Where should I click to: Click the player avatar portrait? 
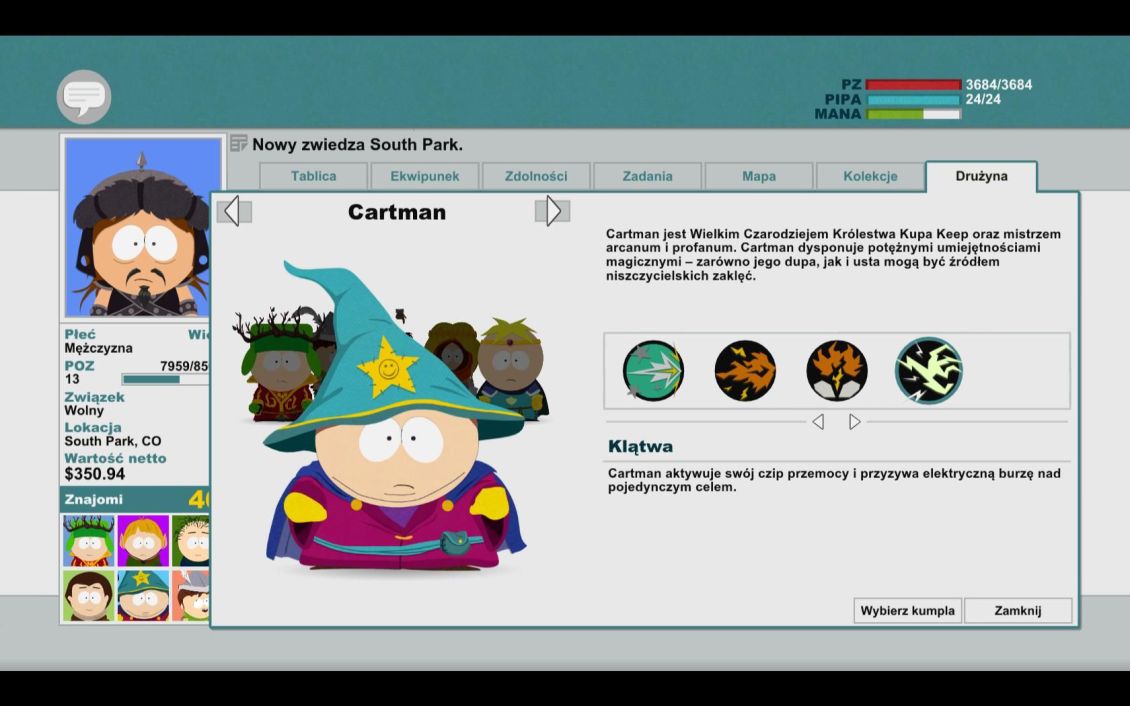(x=143, y=228)
